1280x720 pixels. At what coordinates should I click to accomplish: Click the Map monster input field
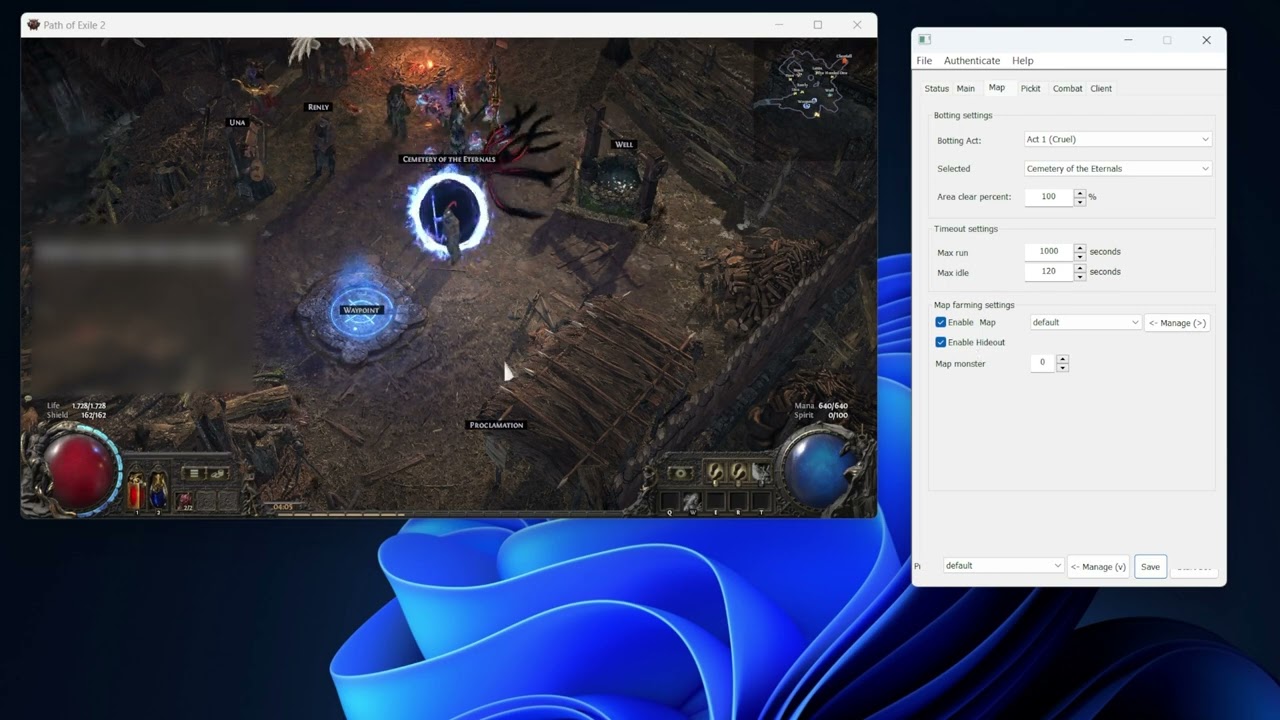pyautogui.click(x=1043, y=363)
